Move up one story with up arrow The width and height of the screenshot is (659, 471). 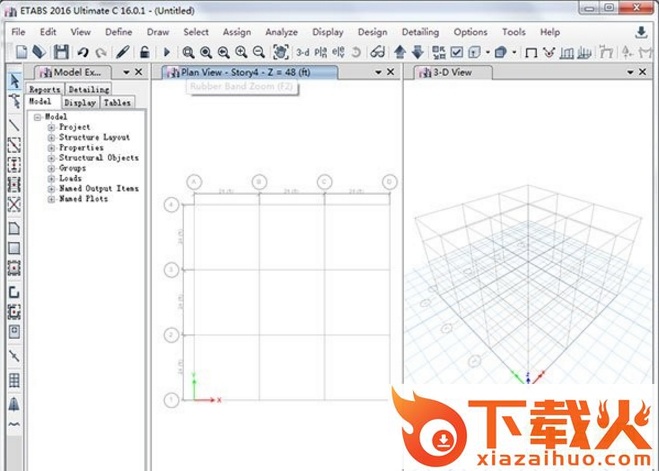(400, 52)
